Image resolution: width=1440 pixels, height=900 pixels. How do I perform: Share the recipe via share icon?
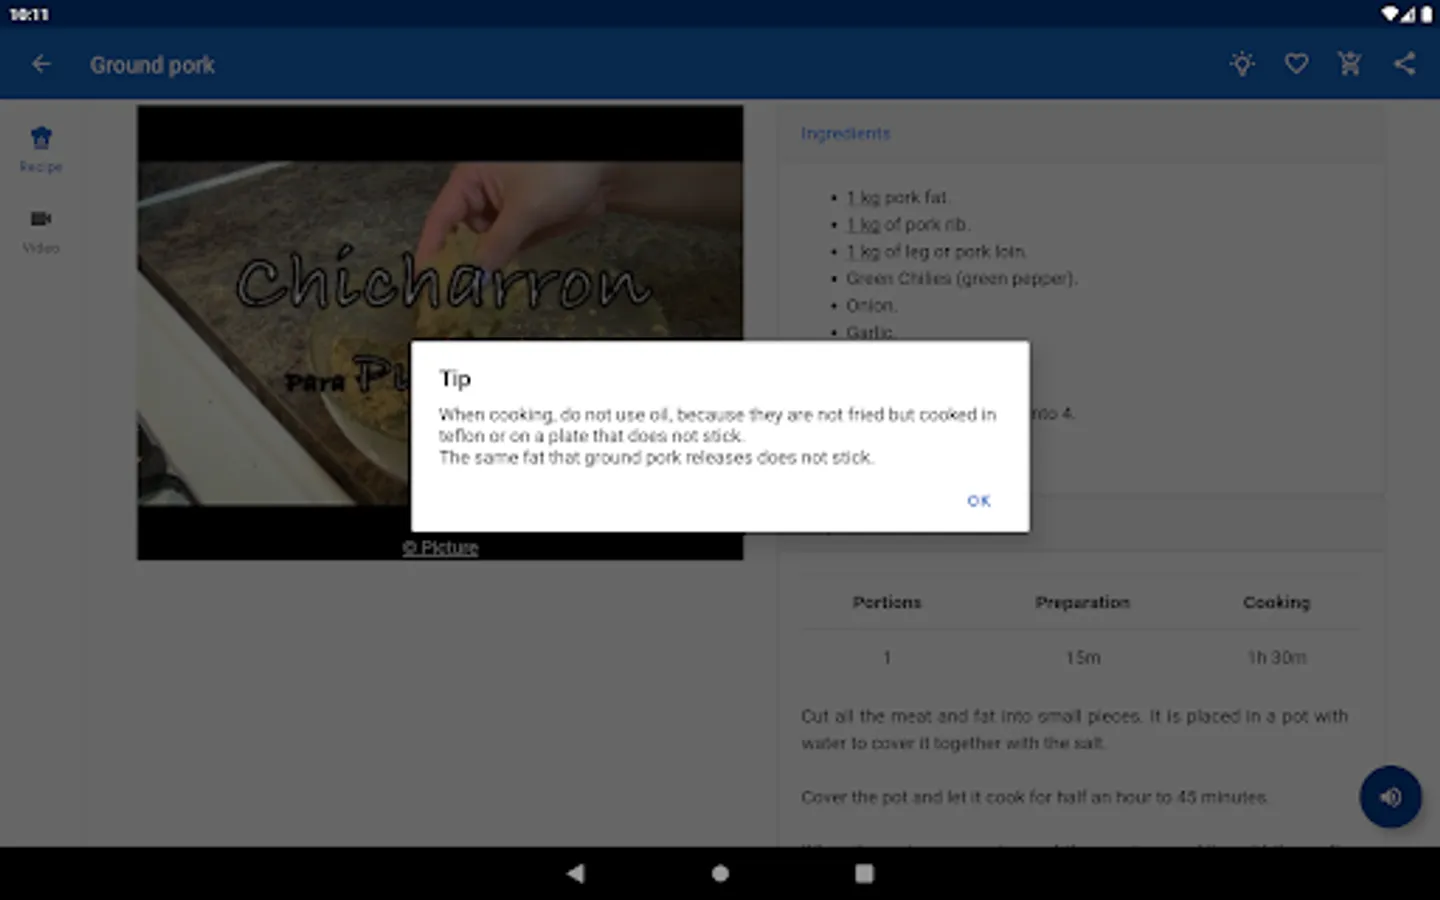point(1404,64)
